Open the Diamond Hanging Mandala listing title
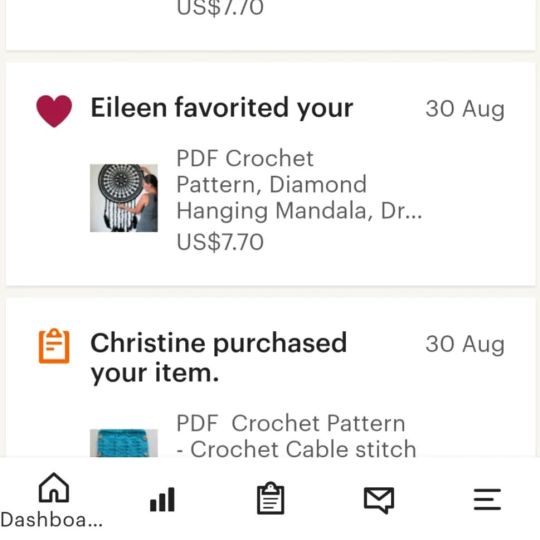 click(299, 185)
